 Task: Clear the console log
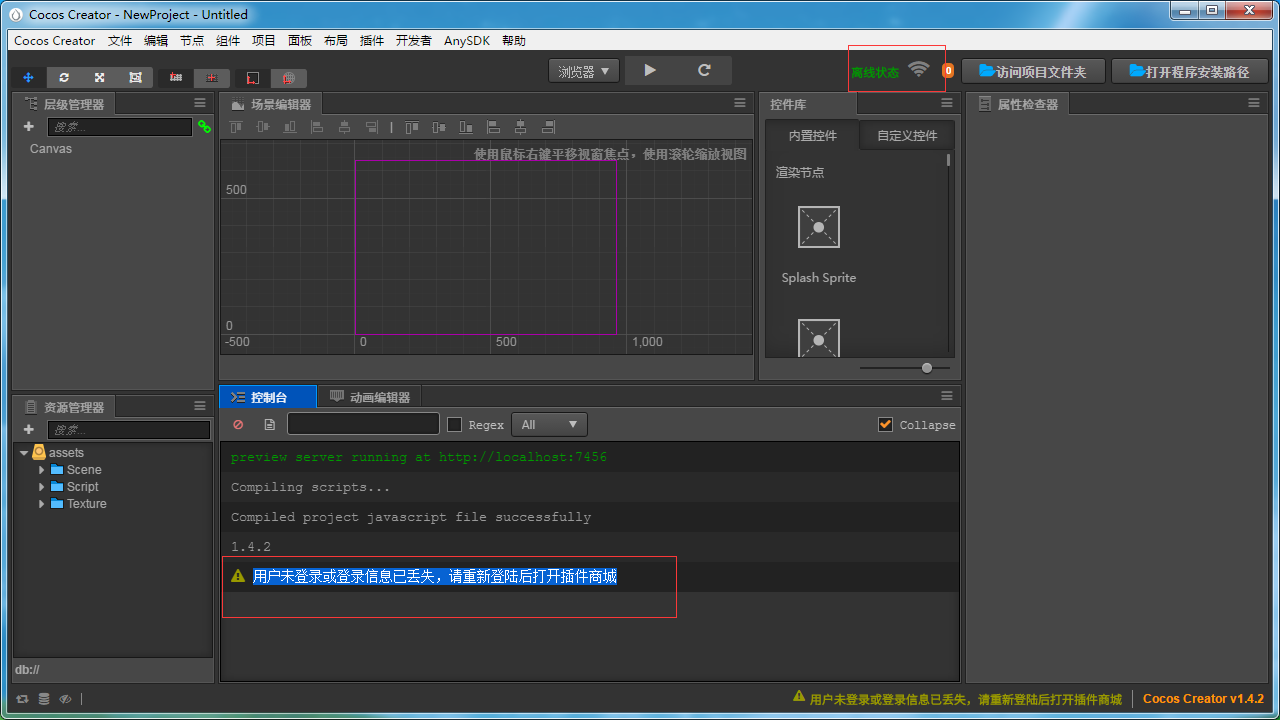pyautogui.click(x=238, y=424)
